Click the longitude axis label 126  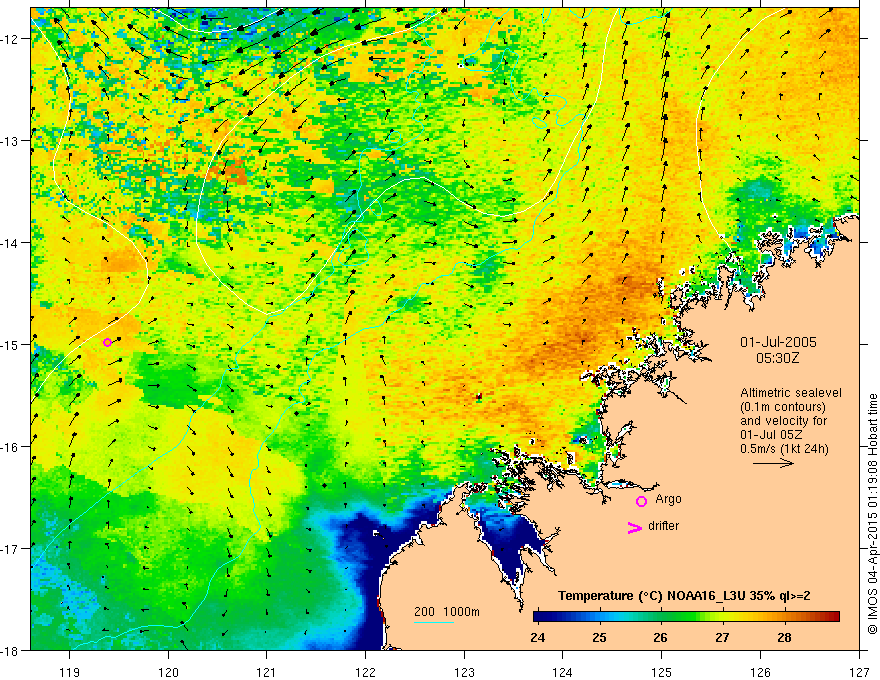[x=760, y=672]
